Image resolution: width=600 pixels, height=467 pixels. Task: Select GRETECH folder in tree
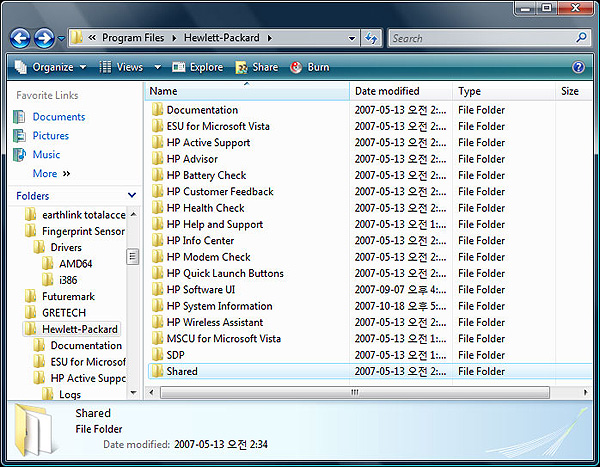pos(55,313)
